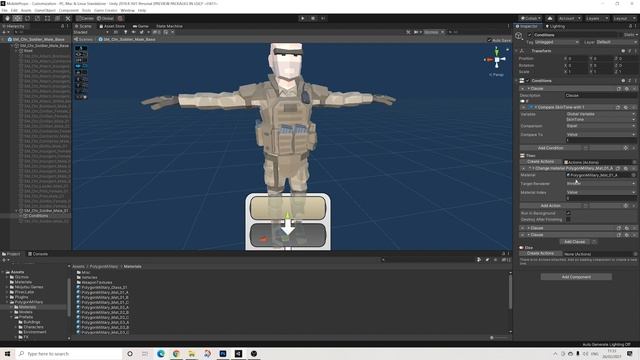640x360 pixels.
Task: Select the Materials folder in Project tree
Action: click(27, 307)
